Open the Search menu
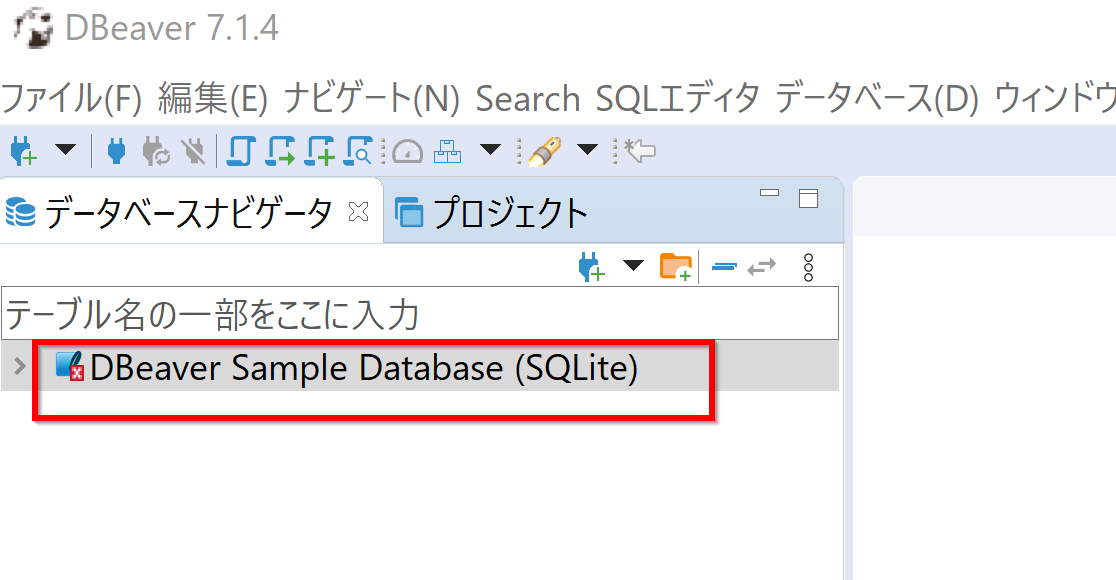The image size is (1116, 580). click(x=527, y=98)
